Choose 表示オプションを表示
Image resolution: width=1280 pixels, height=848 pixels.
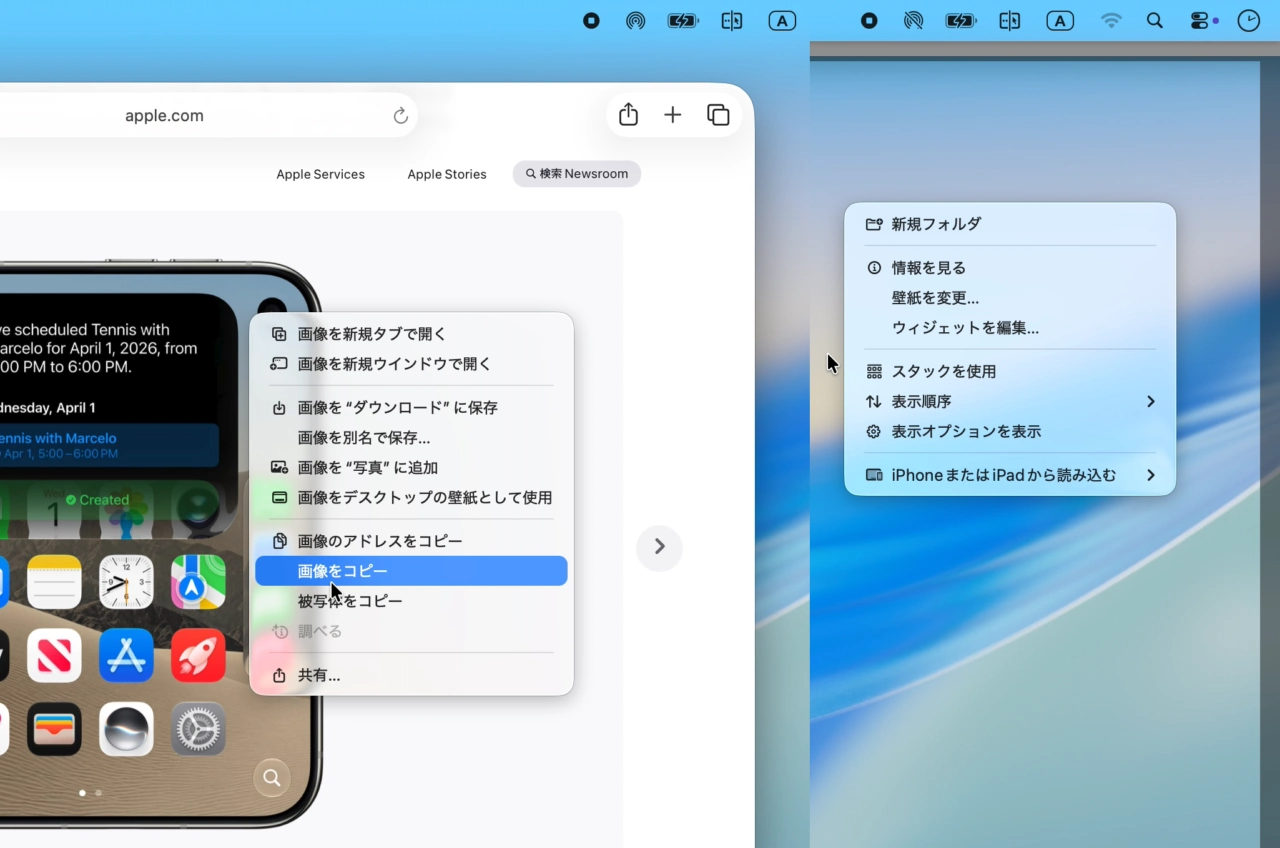point(1010,431)
